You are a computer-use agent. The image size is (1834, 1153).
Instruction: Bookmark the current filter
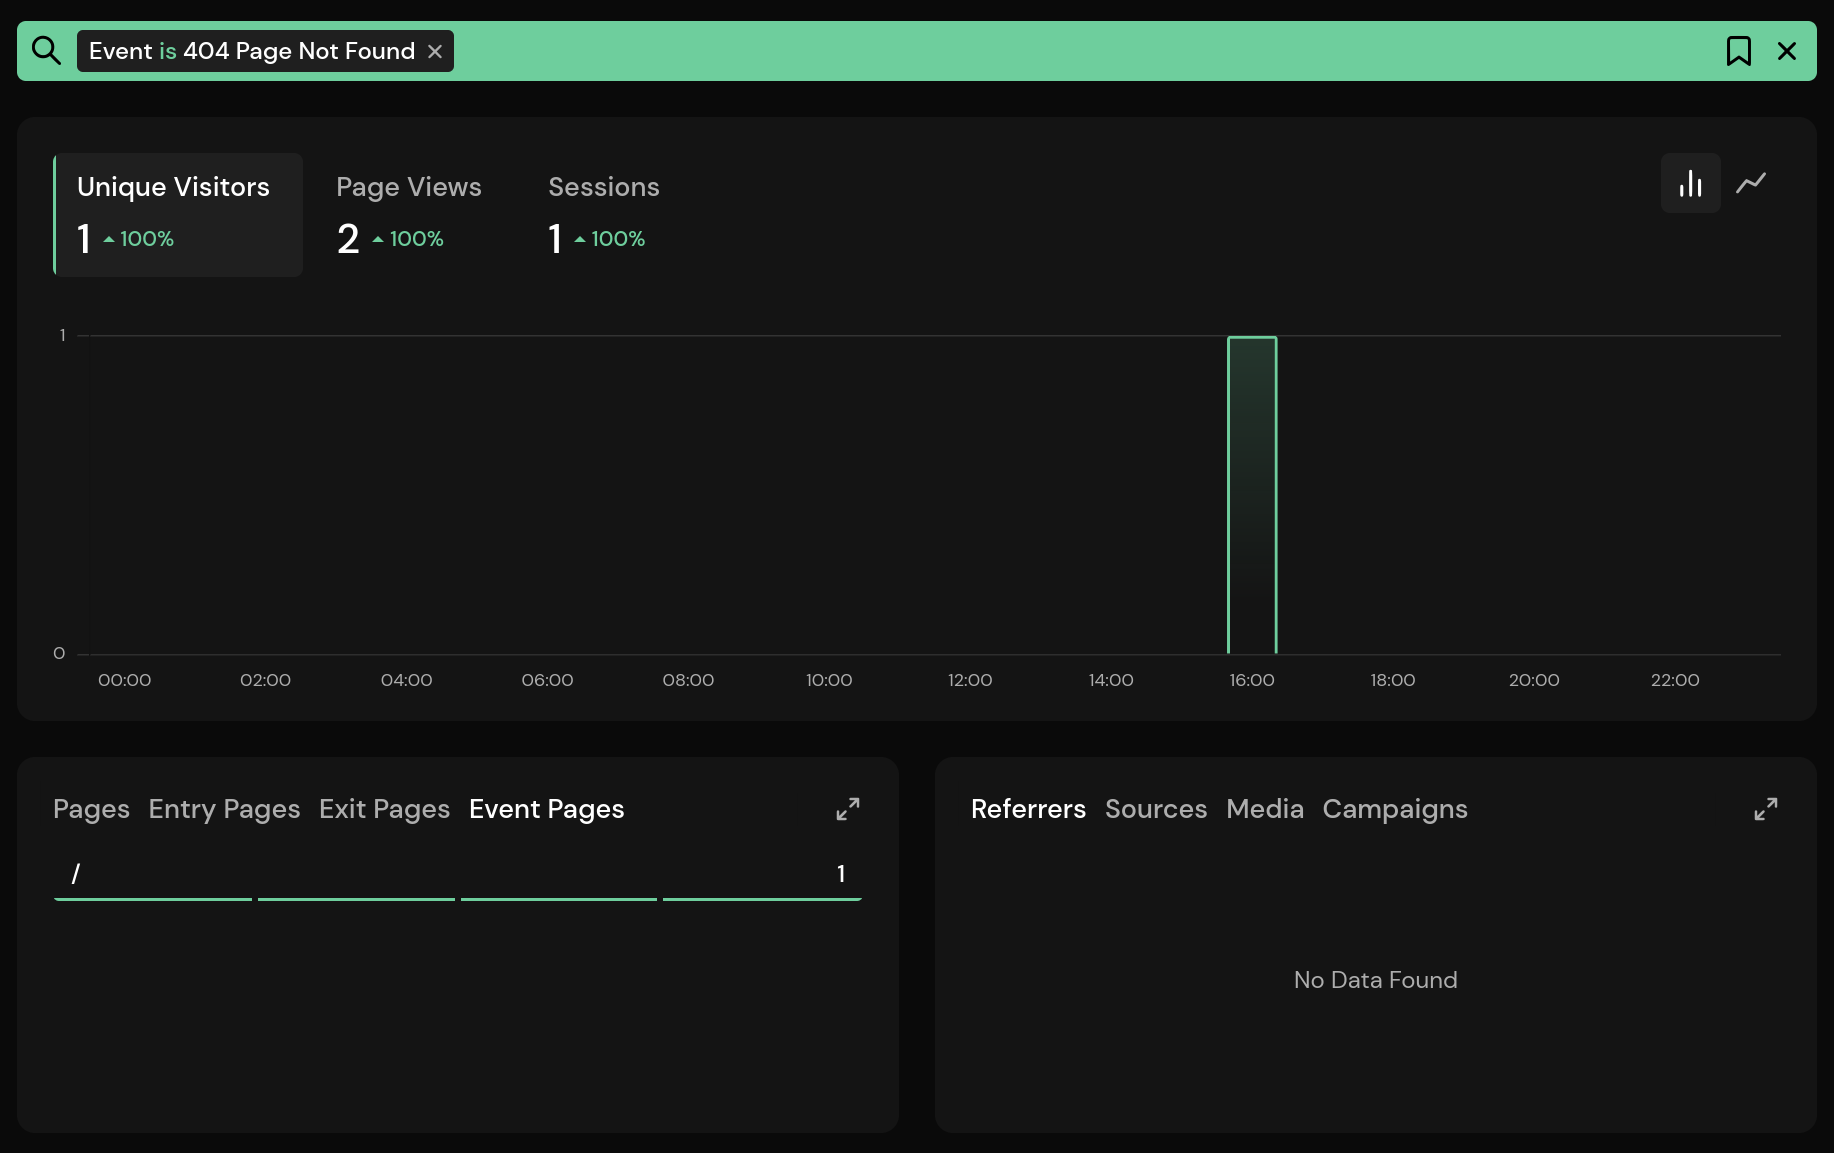click(1738, 51)
